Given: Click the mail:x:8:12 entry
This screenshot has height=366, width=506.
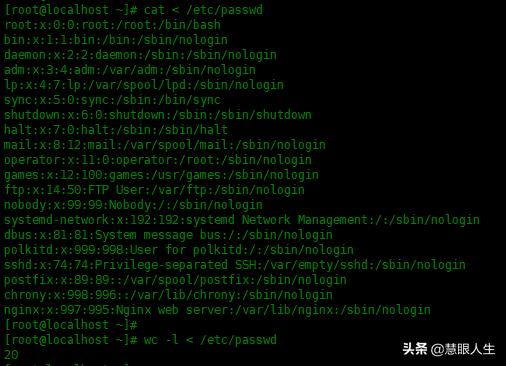Looking at the screenshot, I should pos(165,145).
